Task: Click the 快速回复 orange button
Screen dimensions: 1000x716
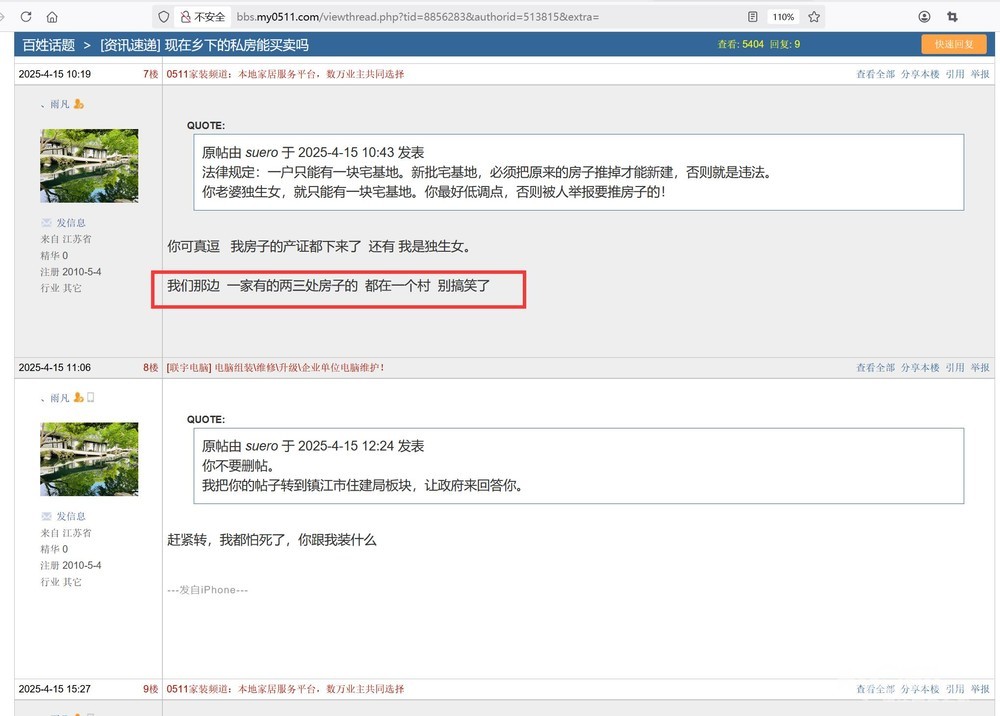Action: tap(953, 44)
